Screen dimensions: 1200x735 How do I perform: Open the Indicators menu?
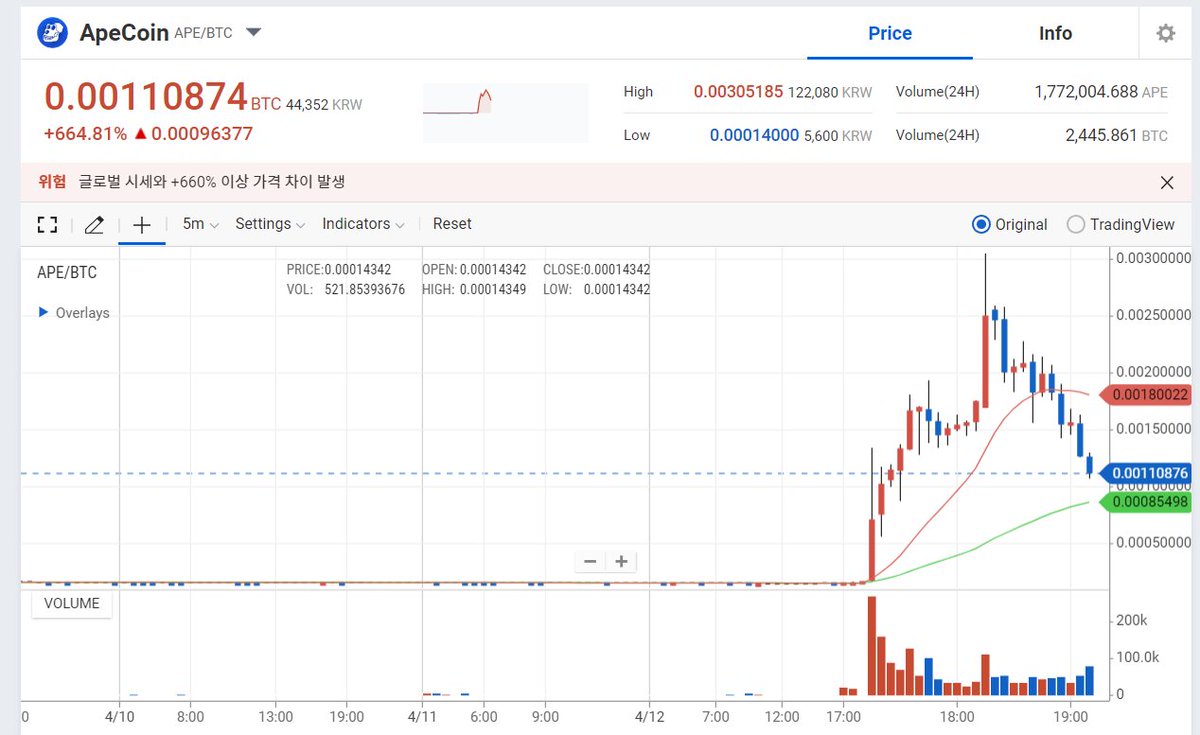click(x=356, y=224)
